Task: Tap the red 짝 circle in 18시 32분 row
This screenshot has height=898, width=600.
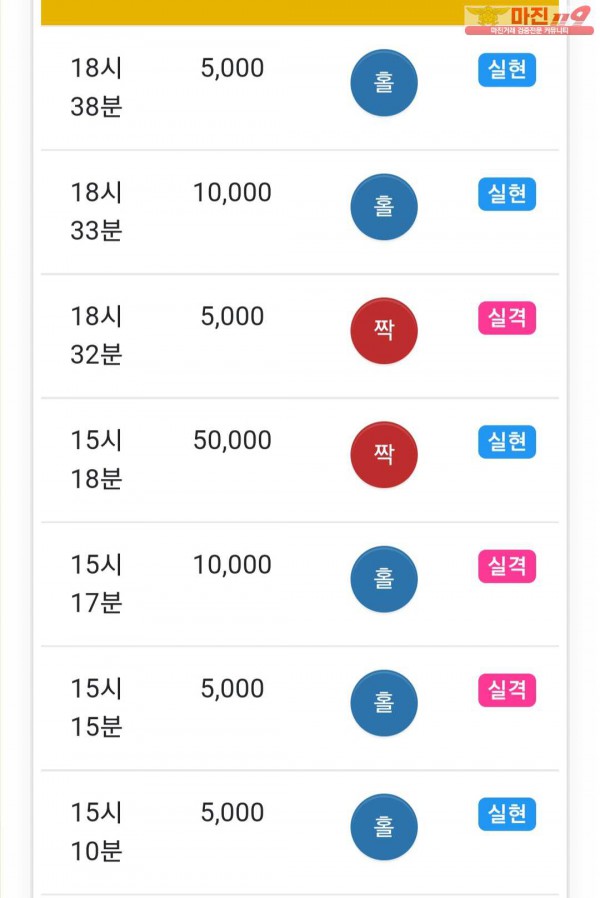Action: pos(384,331)
